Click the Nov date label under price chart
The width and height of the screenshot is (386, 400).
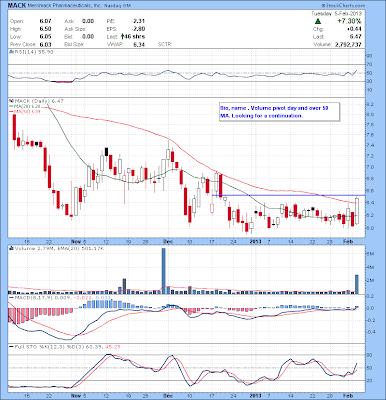point(76,241)
